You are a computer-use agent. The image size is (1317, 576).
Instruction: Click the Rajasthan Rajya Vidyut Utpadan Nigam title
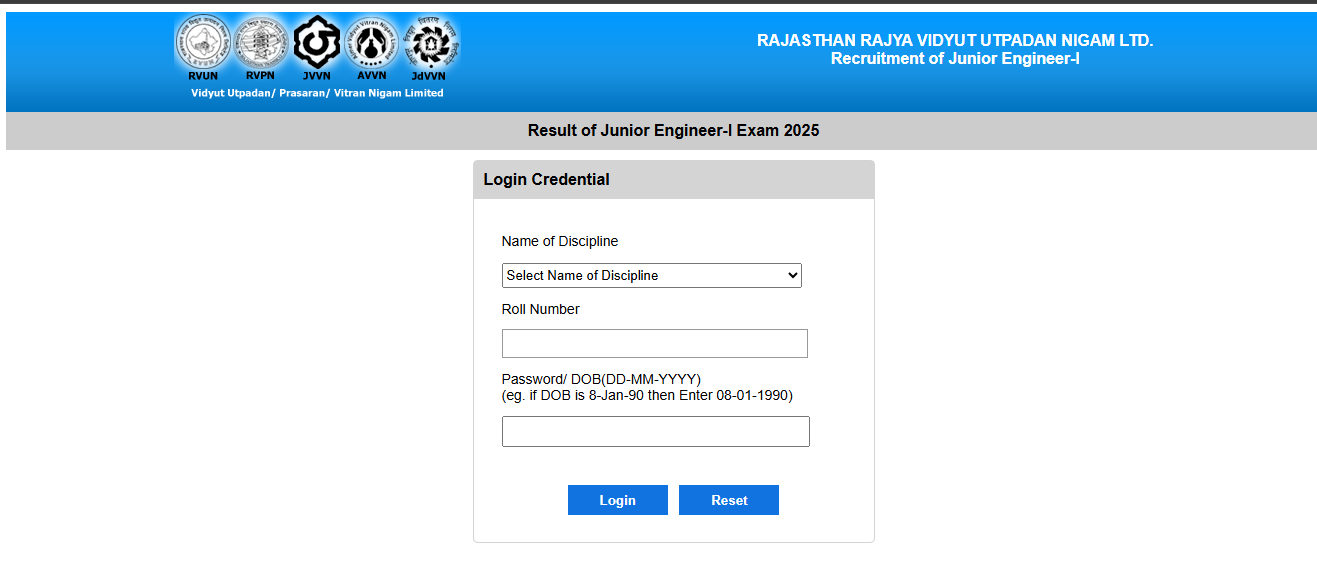coord(955,41)
